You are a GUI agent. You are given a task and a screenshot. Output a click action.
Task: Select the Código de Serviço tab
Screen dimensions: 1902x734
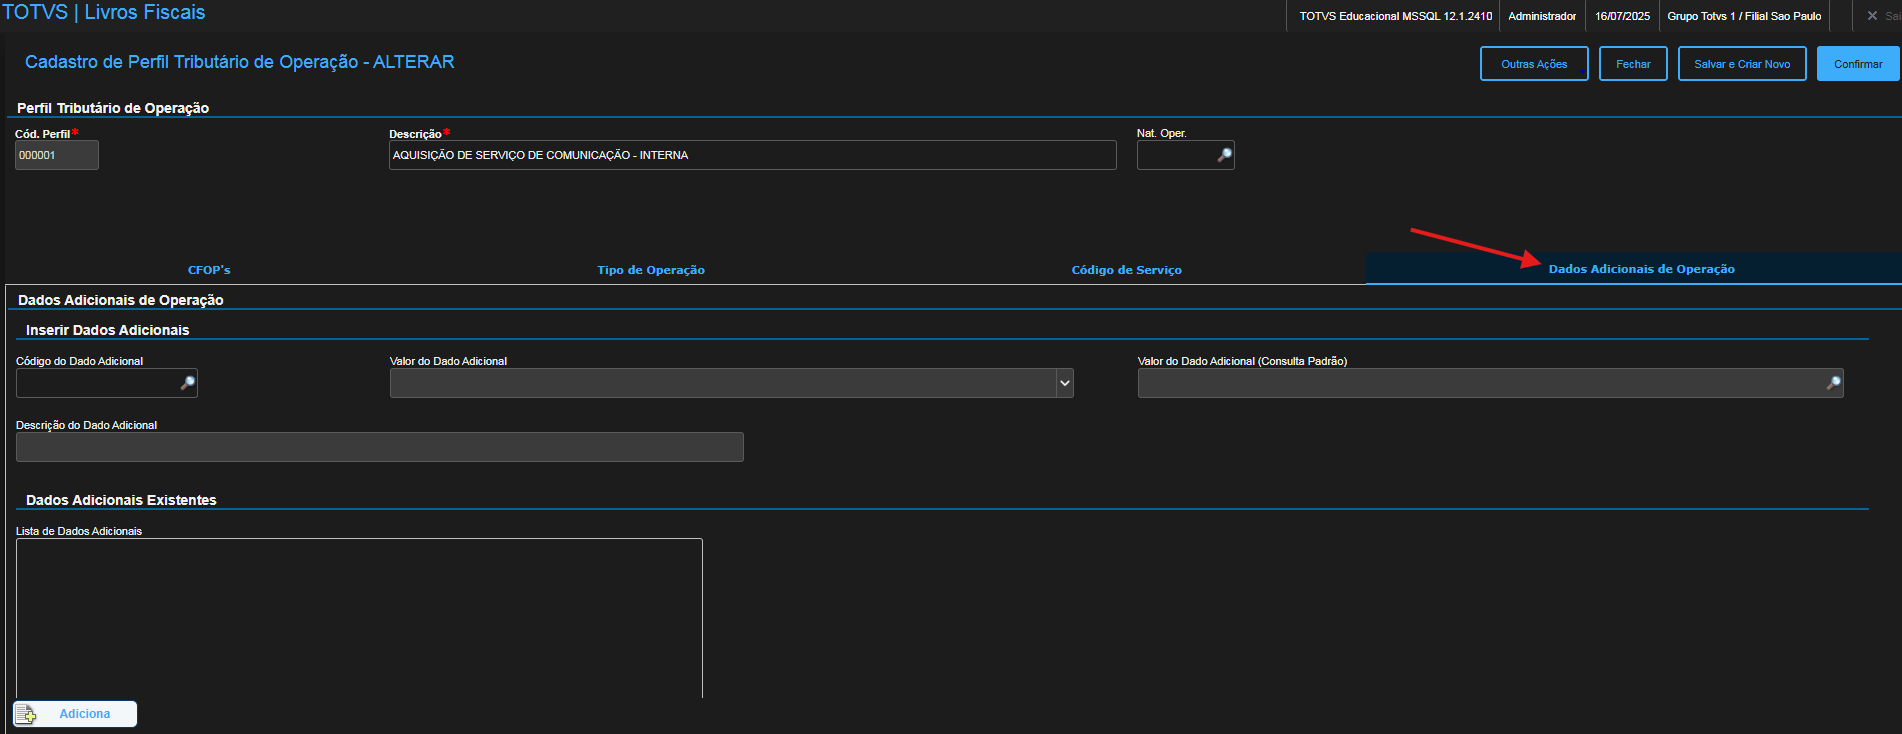click(x=1126, y=270)
